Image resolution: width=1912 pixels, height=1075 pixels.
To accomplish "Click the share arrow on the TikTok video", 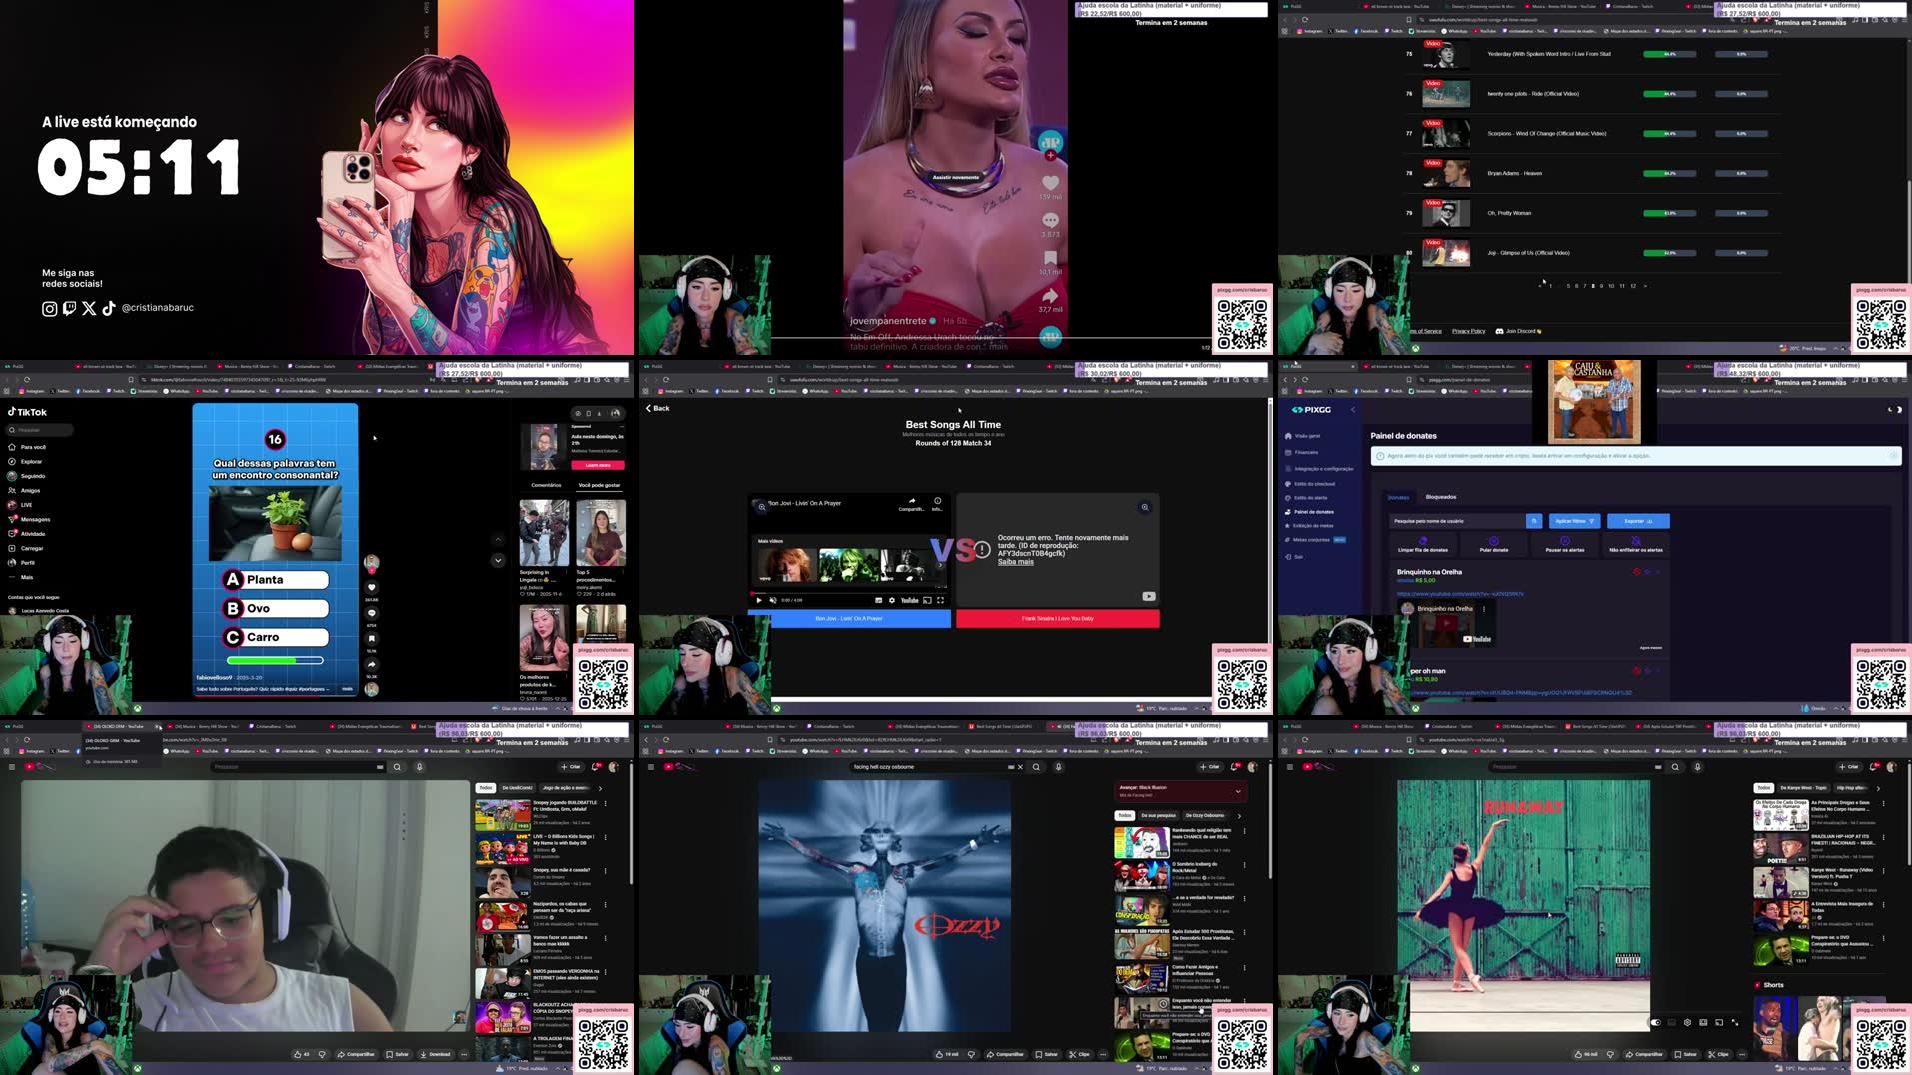I will coord(372,664).
